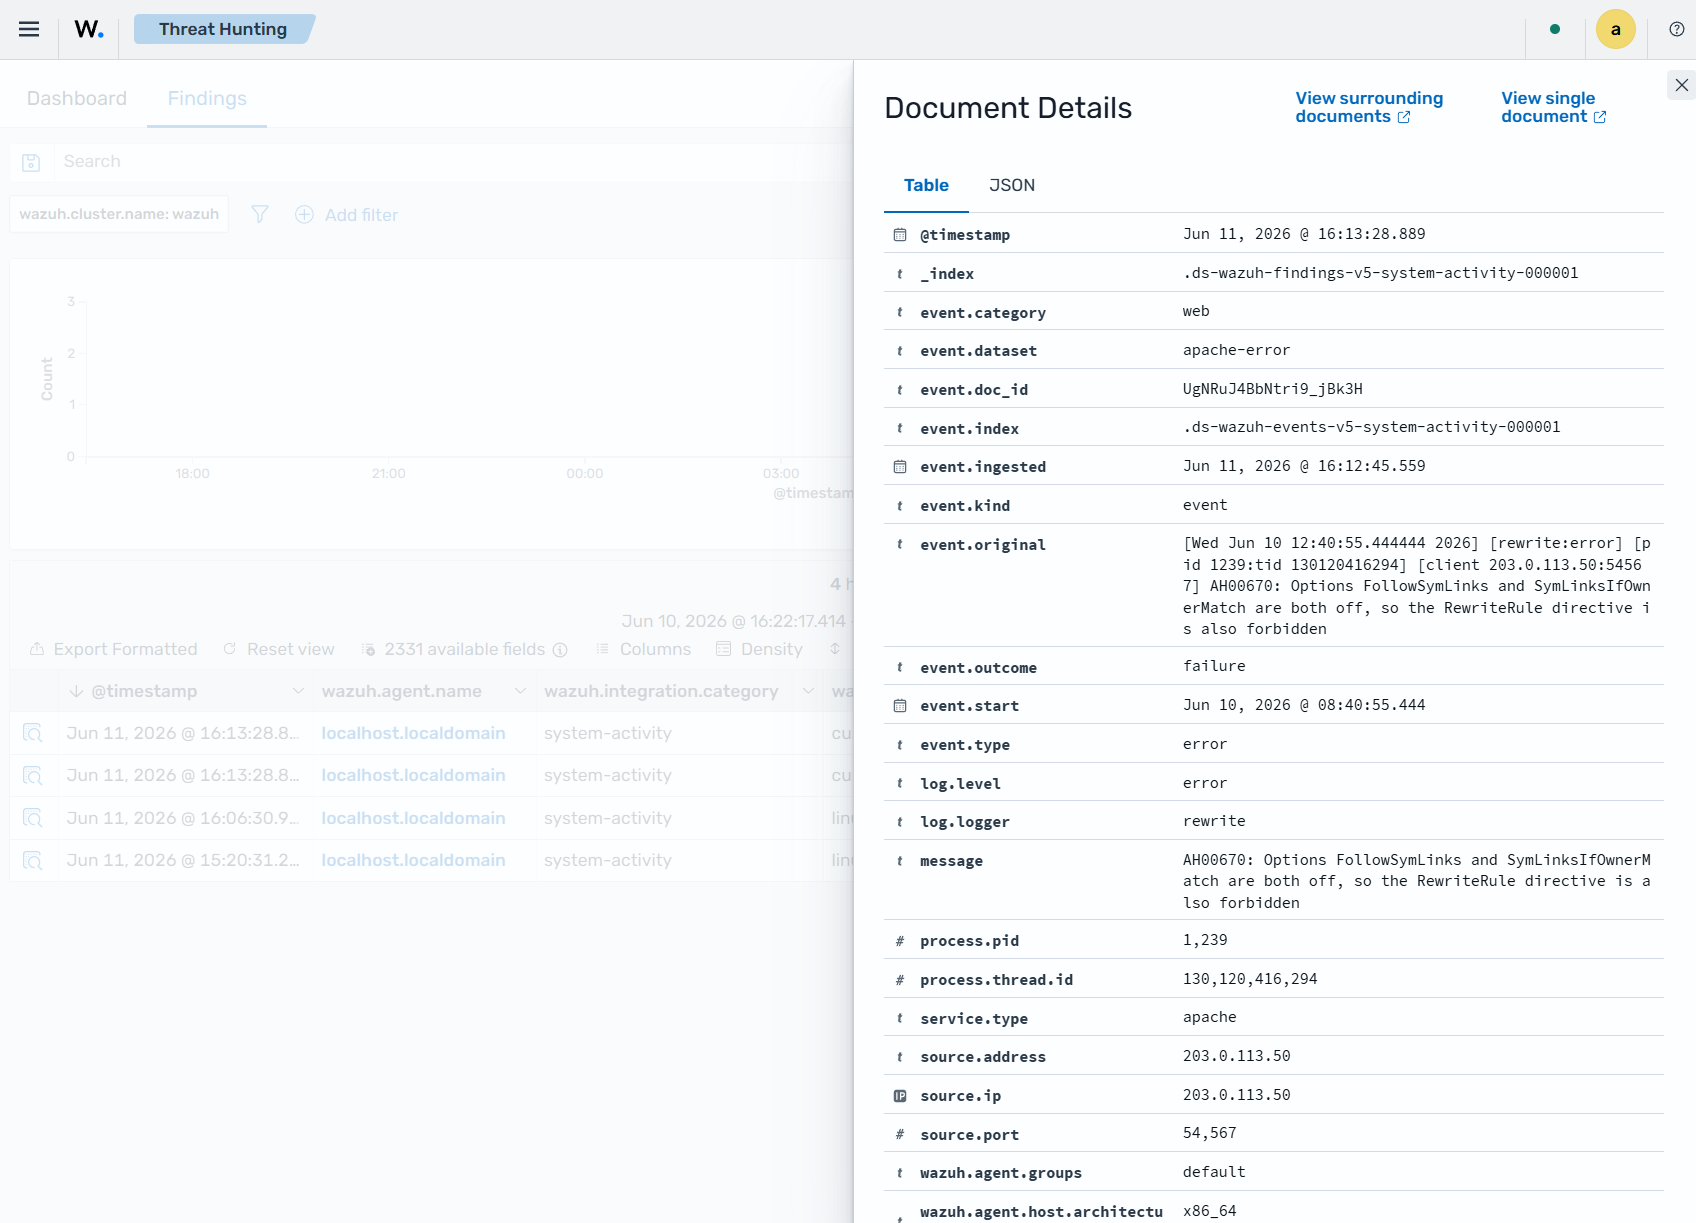The height and width of the screenshot is (1223, 1696).
Task: Click the wazuh.cluster.name: wazuh filter pill
Action: click(119, 214)
